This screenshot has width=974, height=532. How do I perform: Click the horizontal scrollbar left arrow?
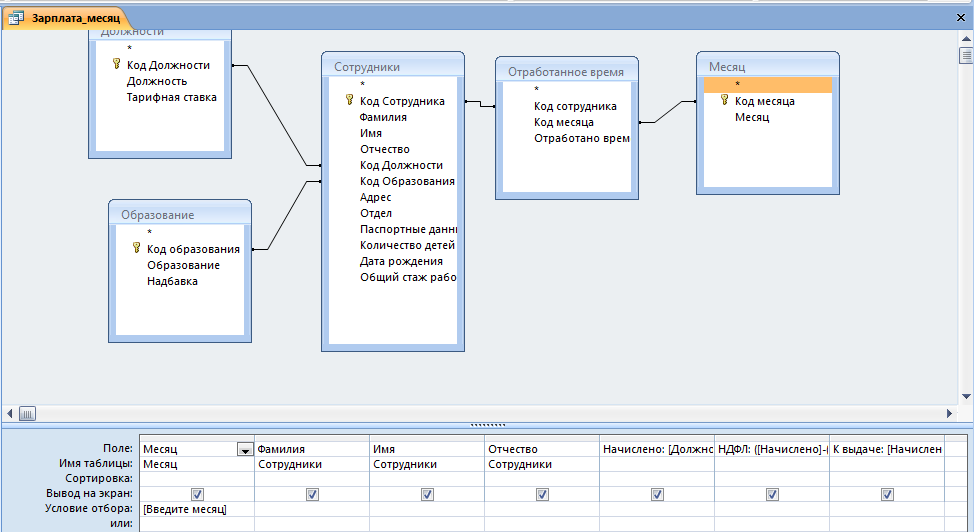click(x=9, y=413)
